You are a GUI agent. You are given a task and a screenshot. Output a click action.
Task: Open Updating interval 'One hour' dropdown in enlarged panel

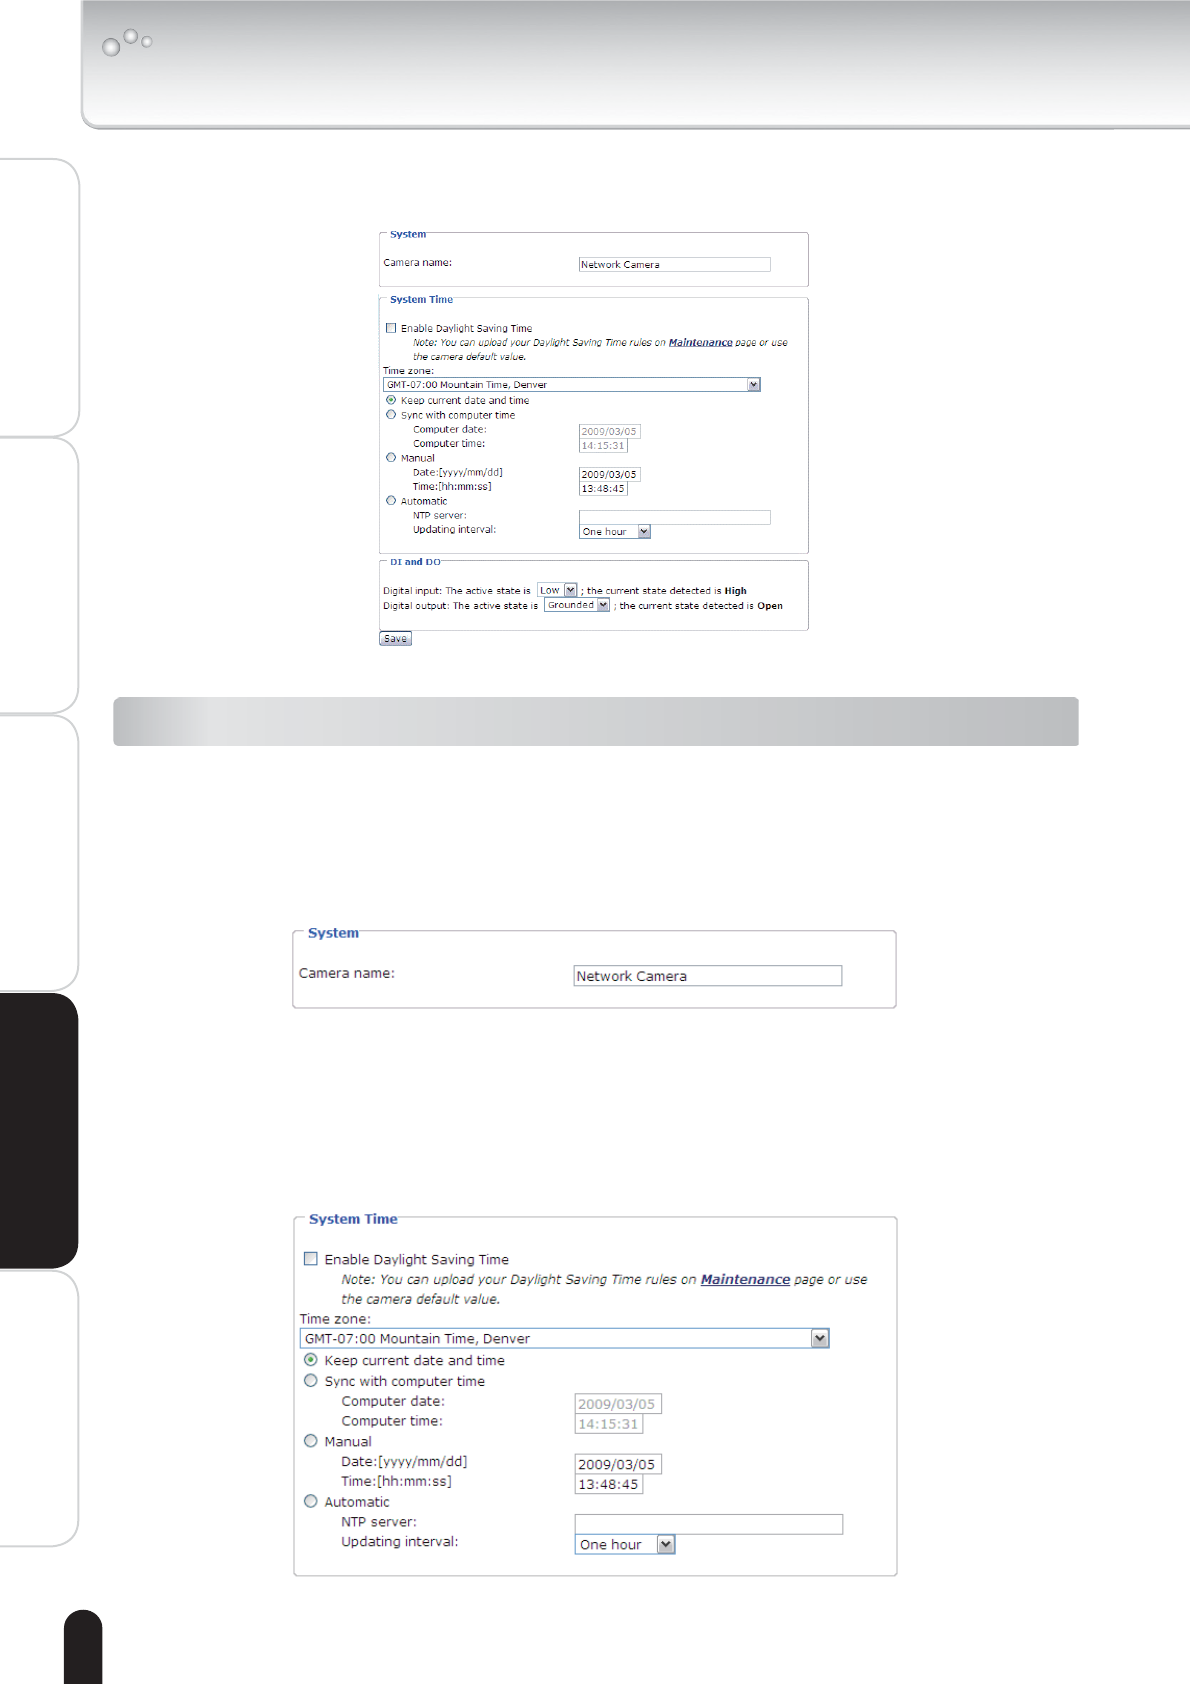[625, 1544]
